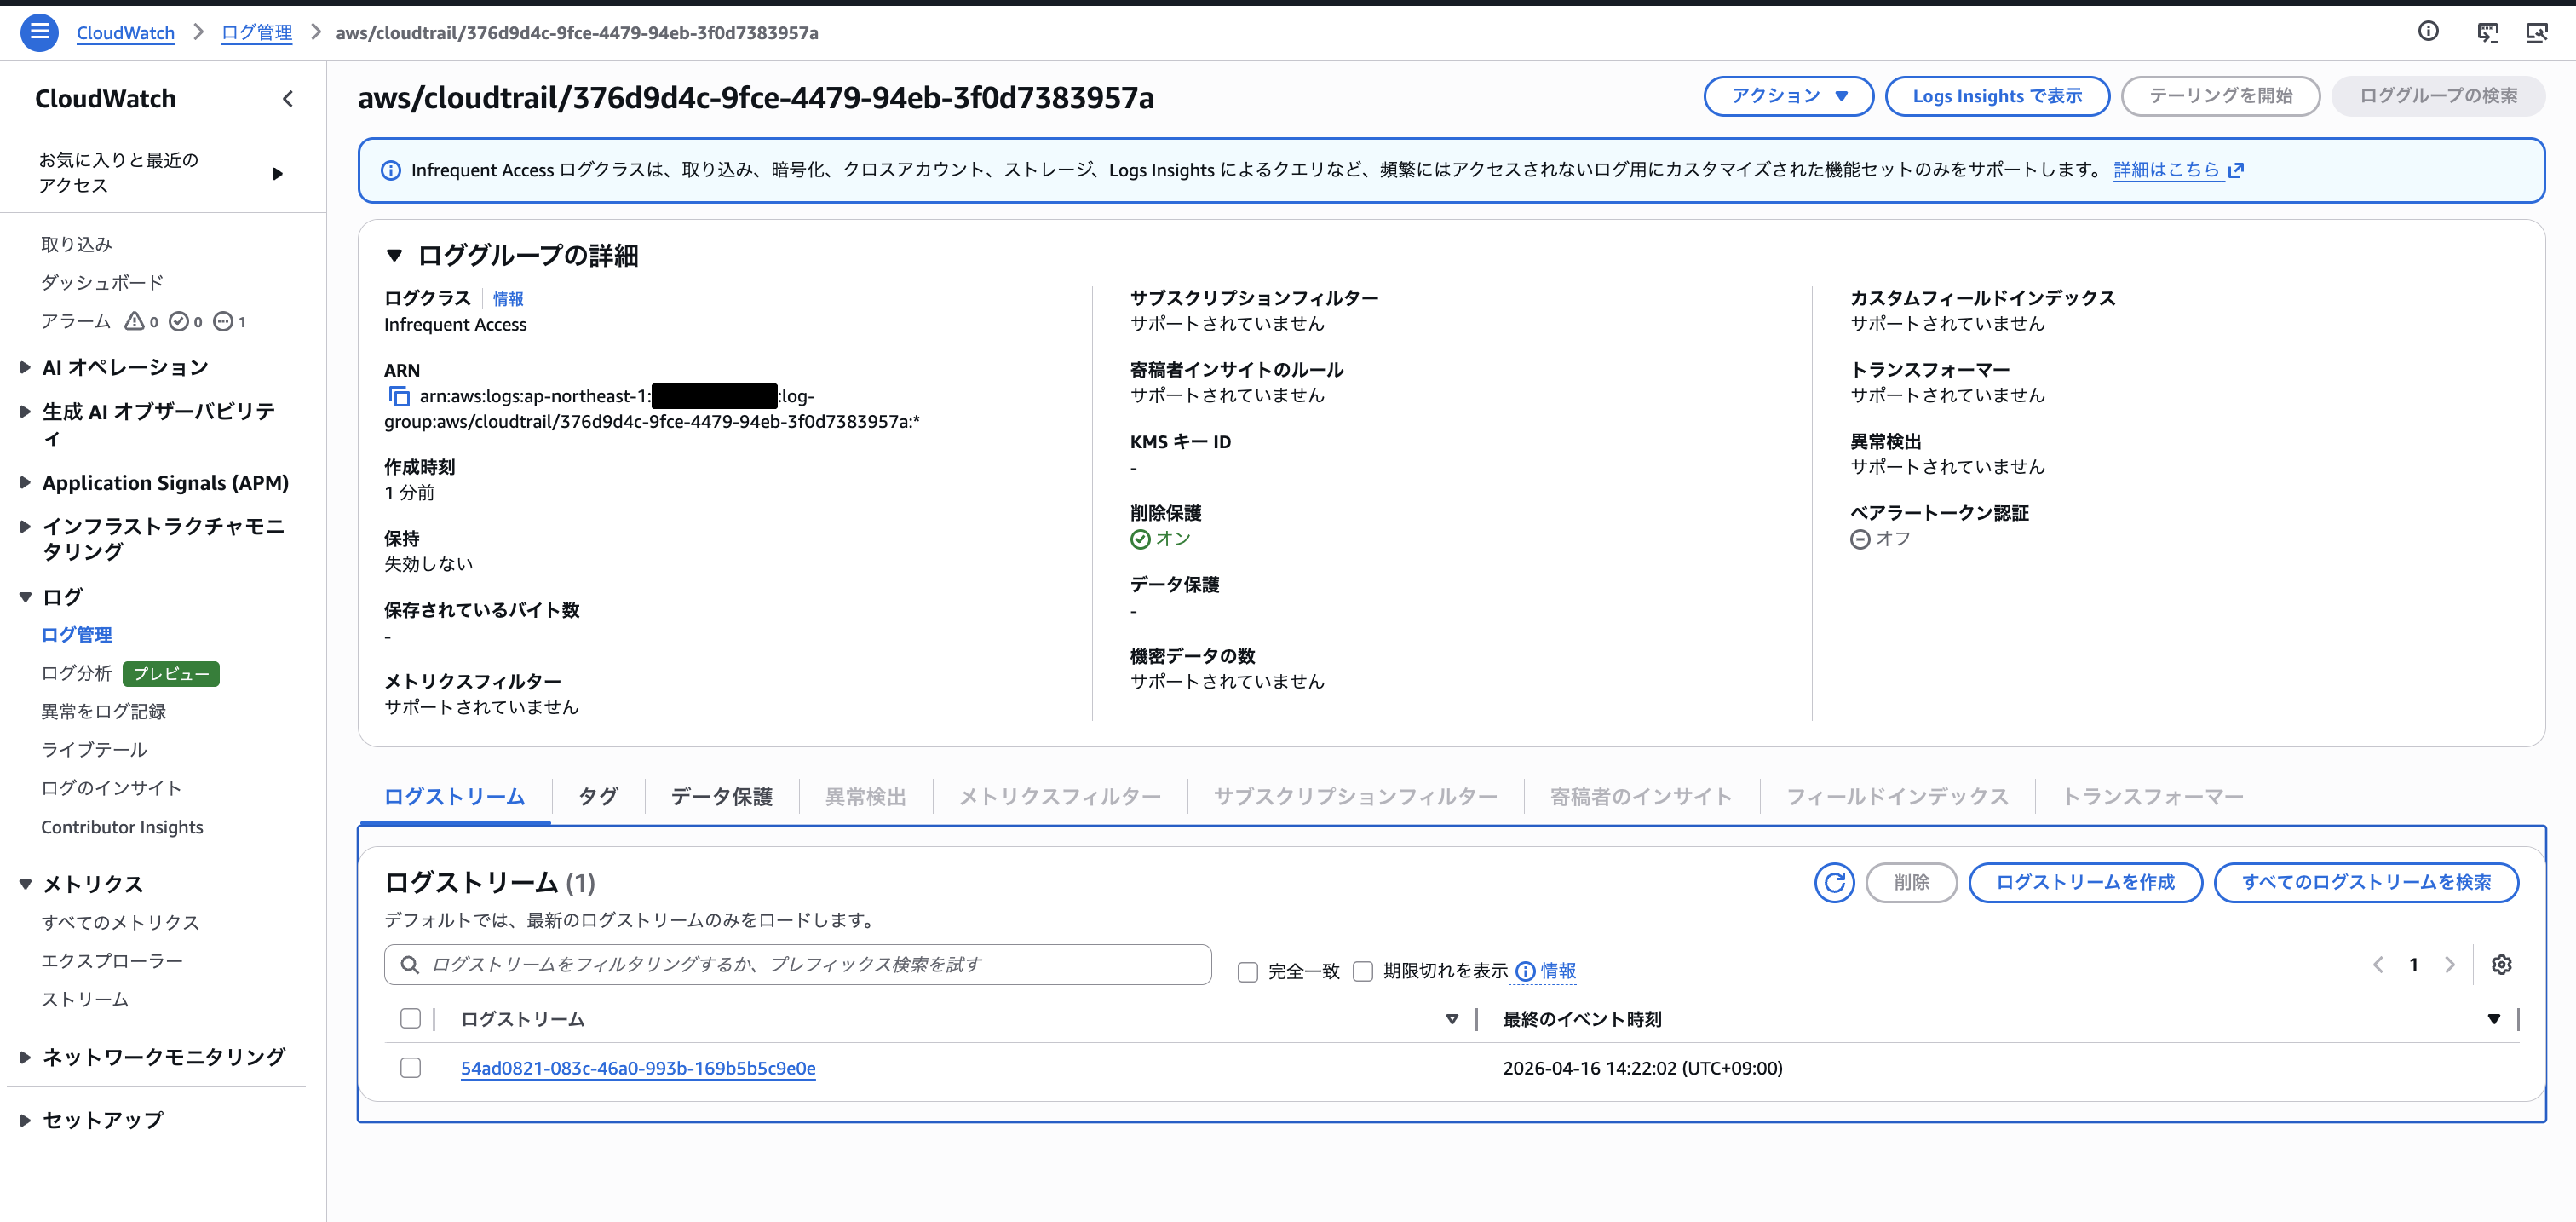
Task: Click the 削除 button
Action: [1911, 882]
